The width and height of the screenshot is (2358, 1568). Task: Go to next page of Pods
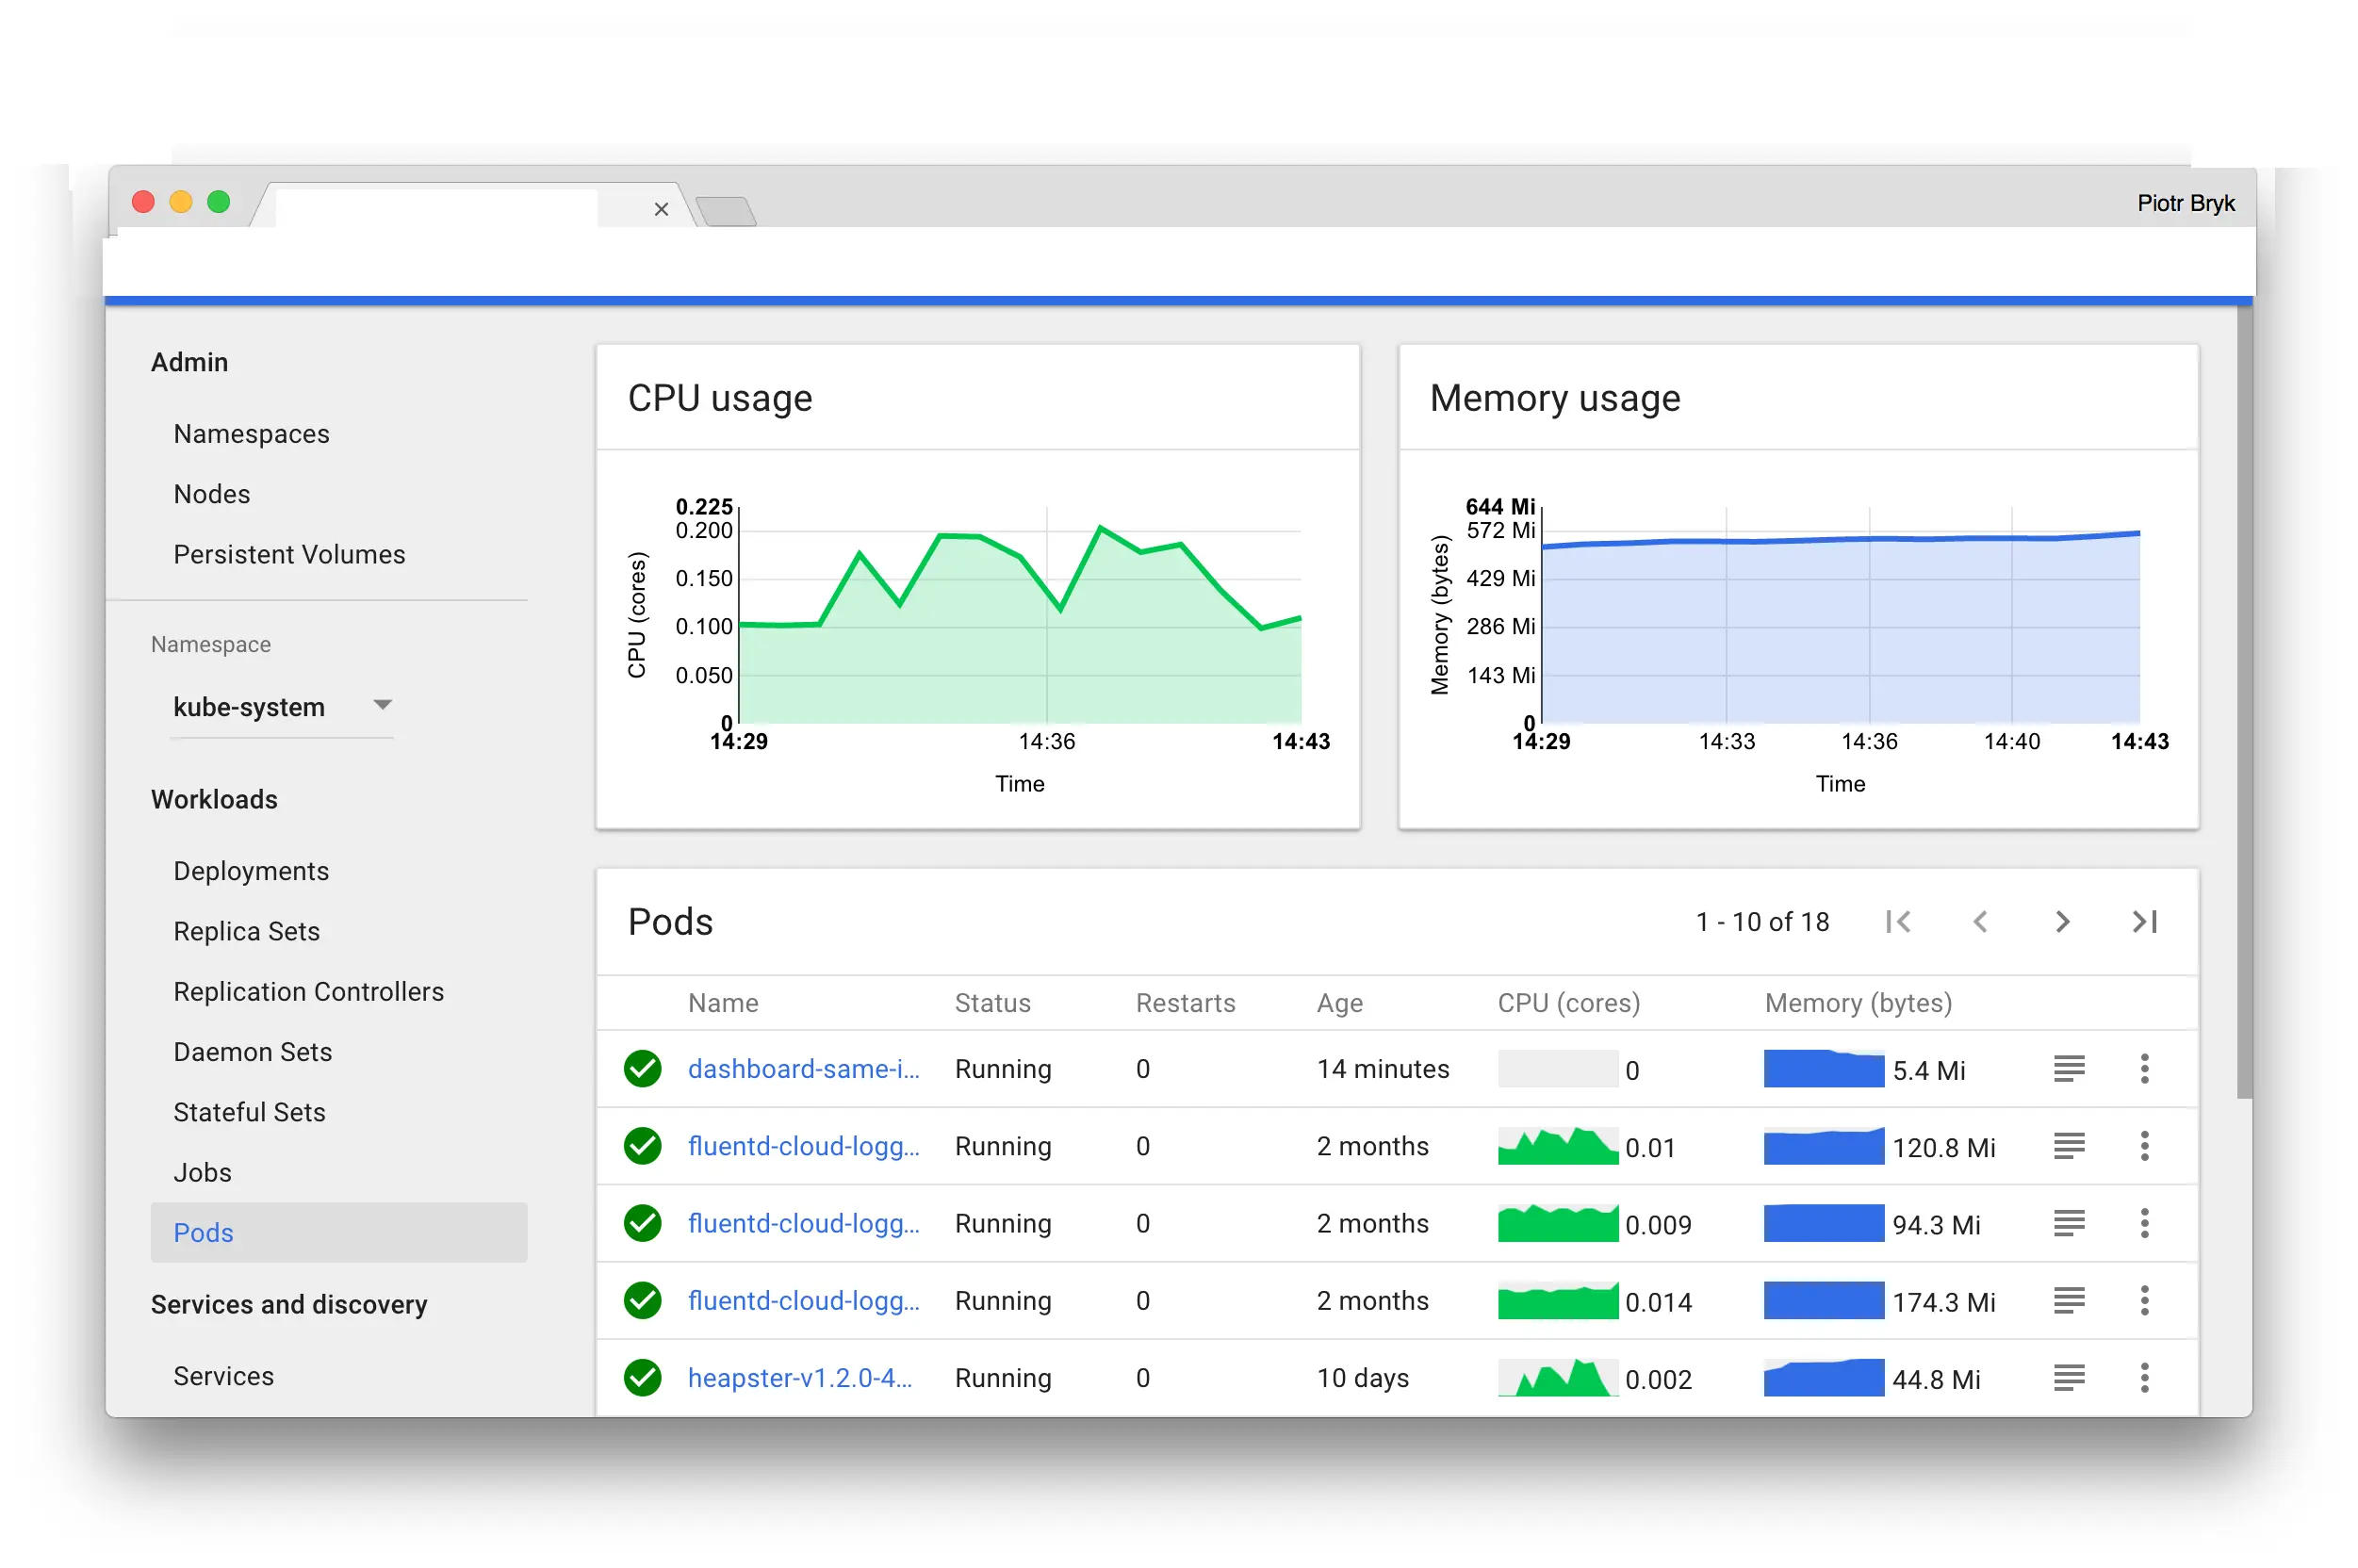tap(2061, 921)
